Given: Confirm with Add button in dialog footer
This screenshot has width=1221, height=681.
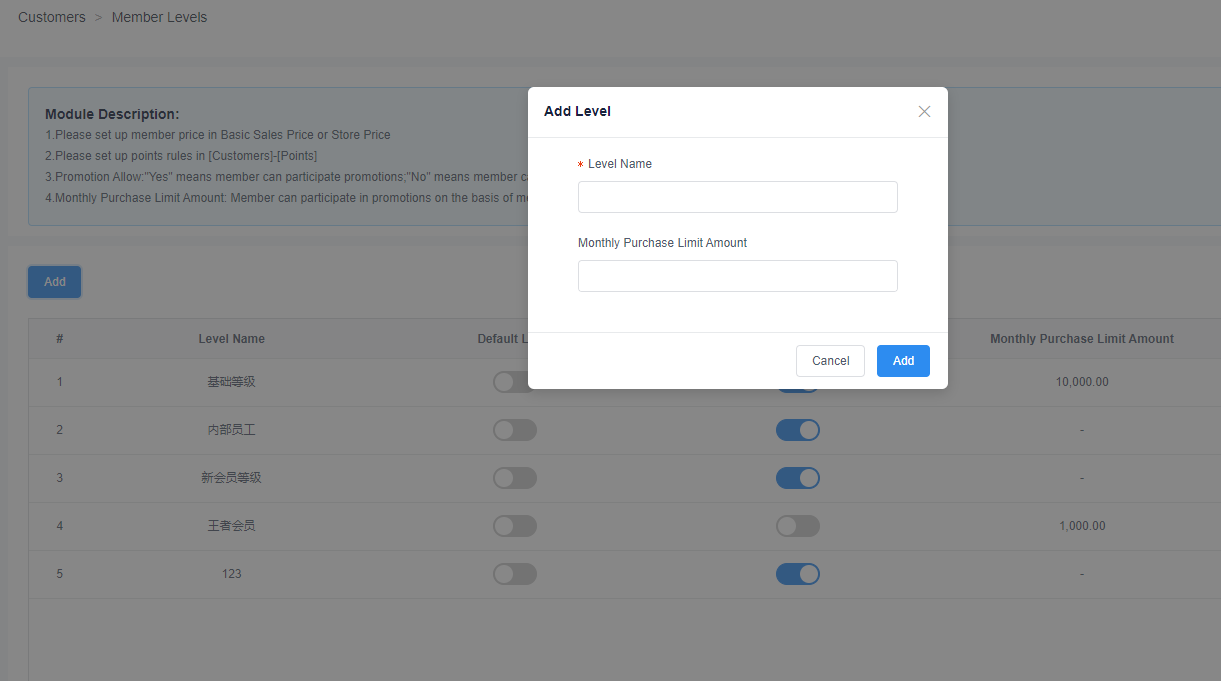Looking at the screenshot, I should [x=902, y=361].
